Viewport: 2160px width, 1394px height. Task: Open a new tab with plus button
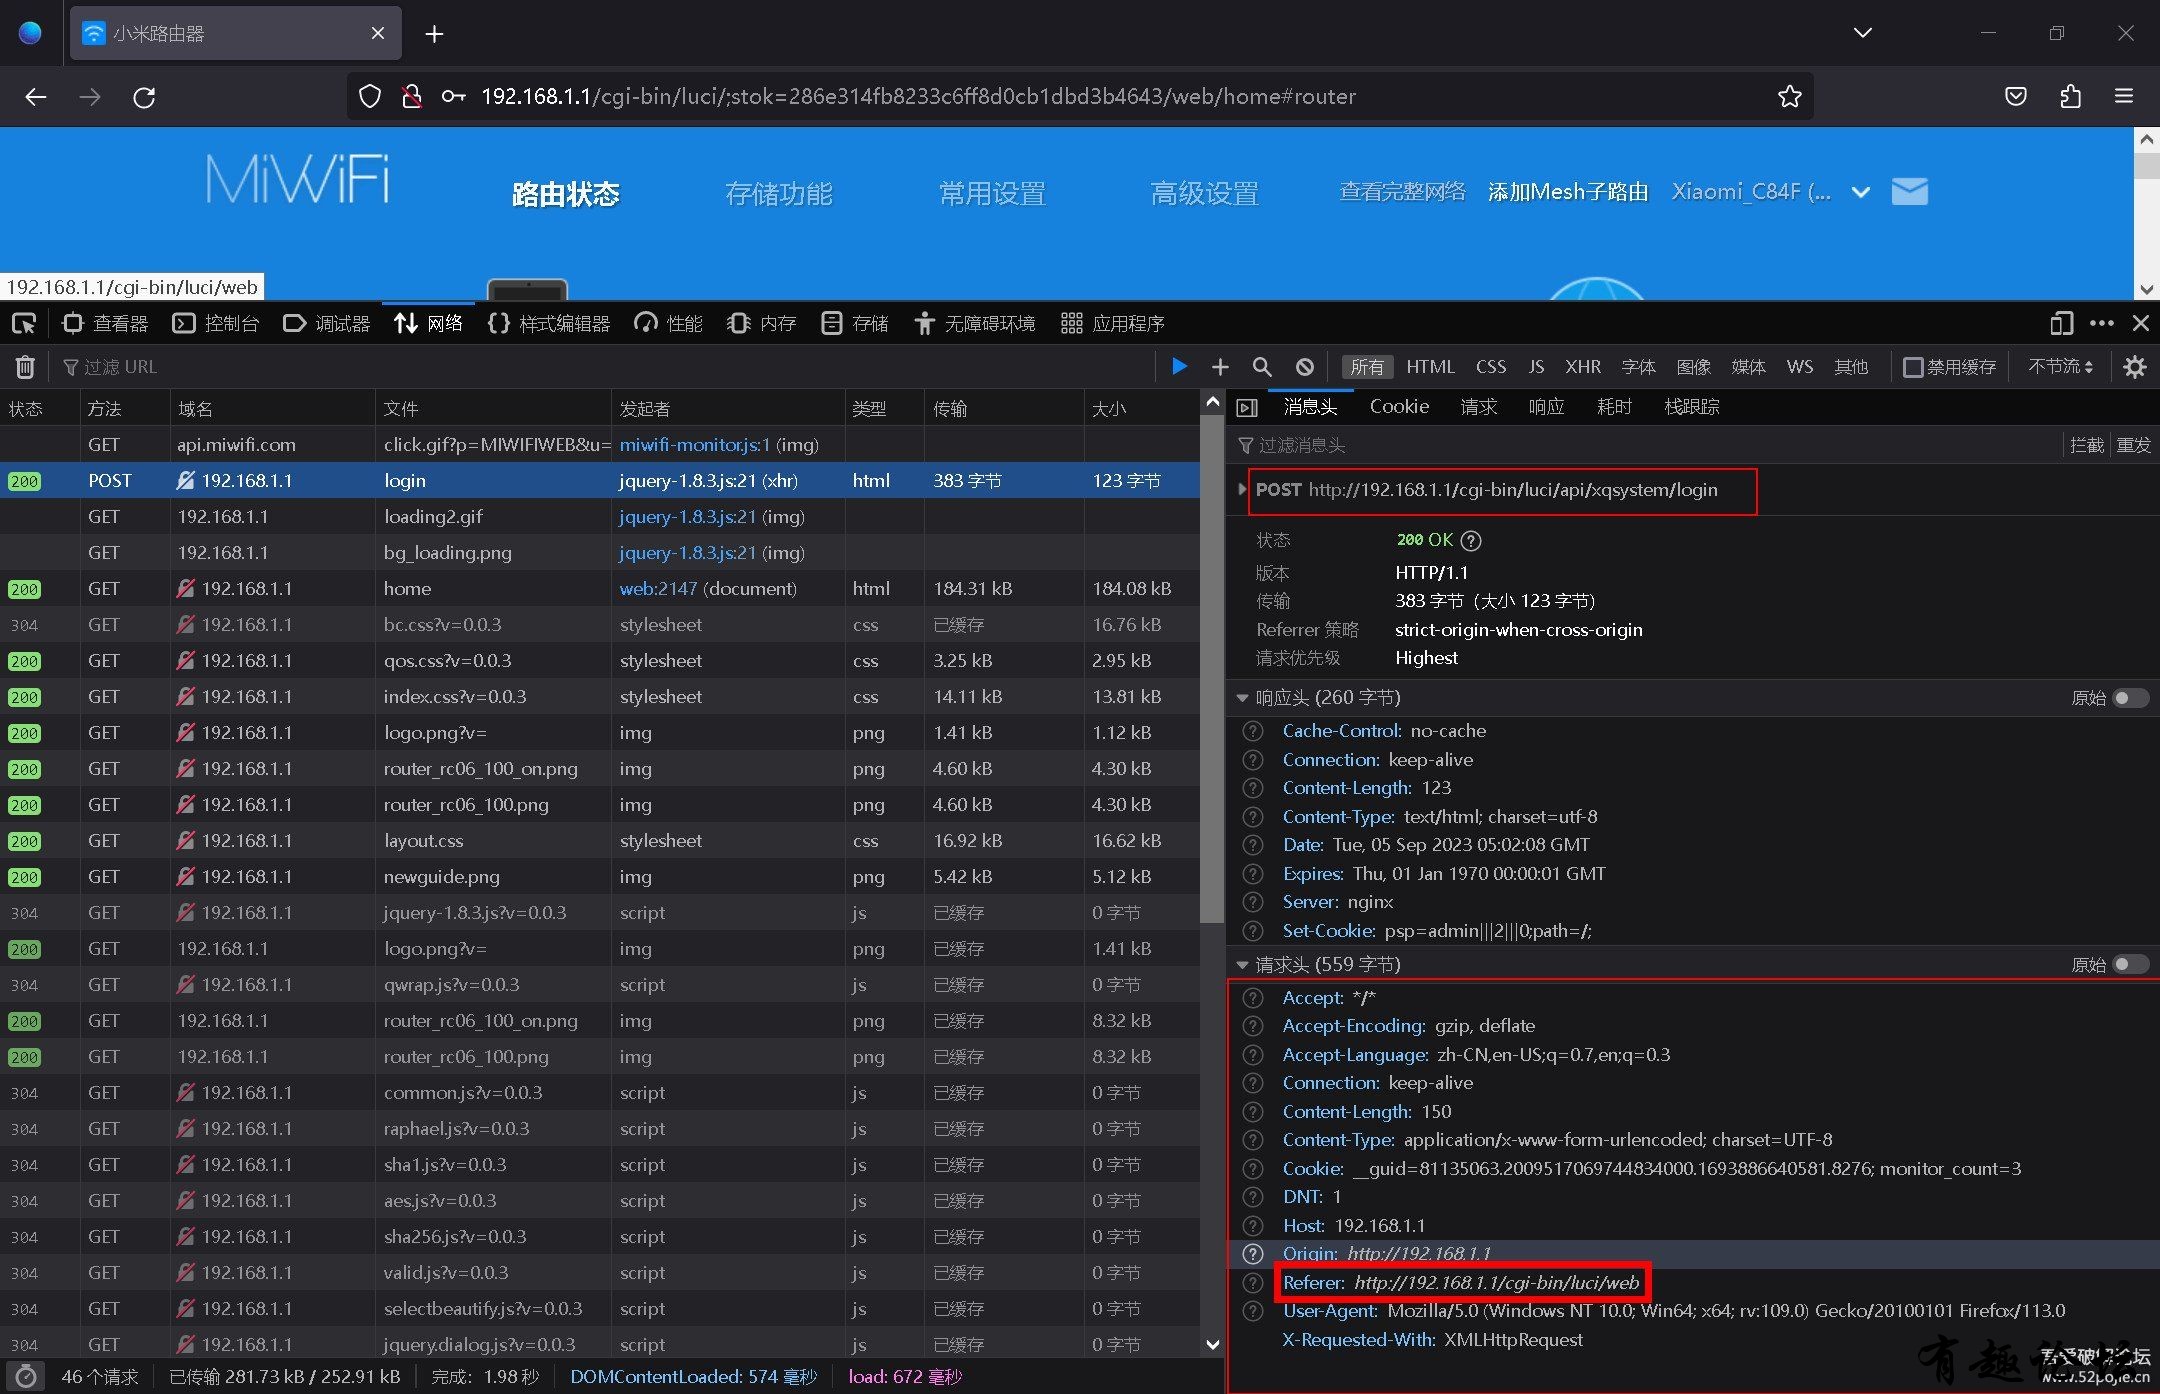434,34
